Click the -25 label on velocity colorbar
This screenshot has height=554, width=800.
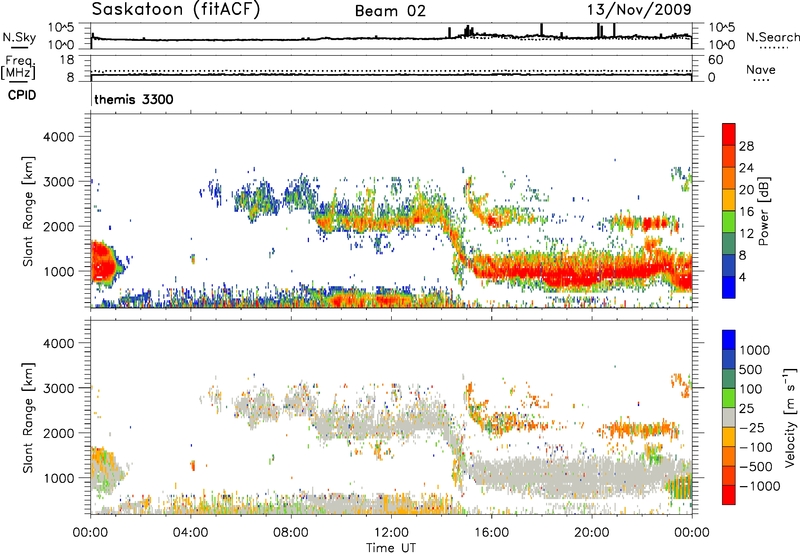click(x=752, y=428)
